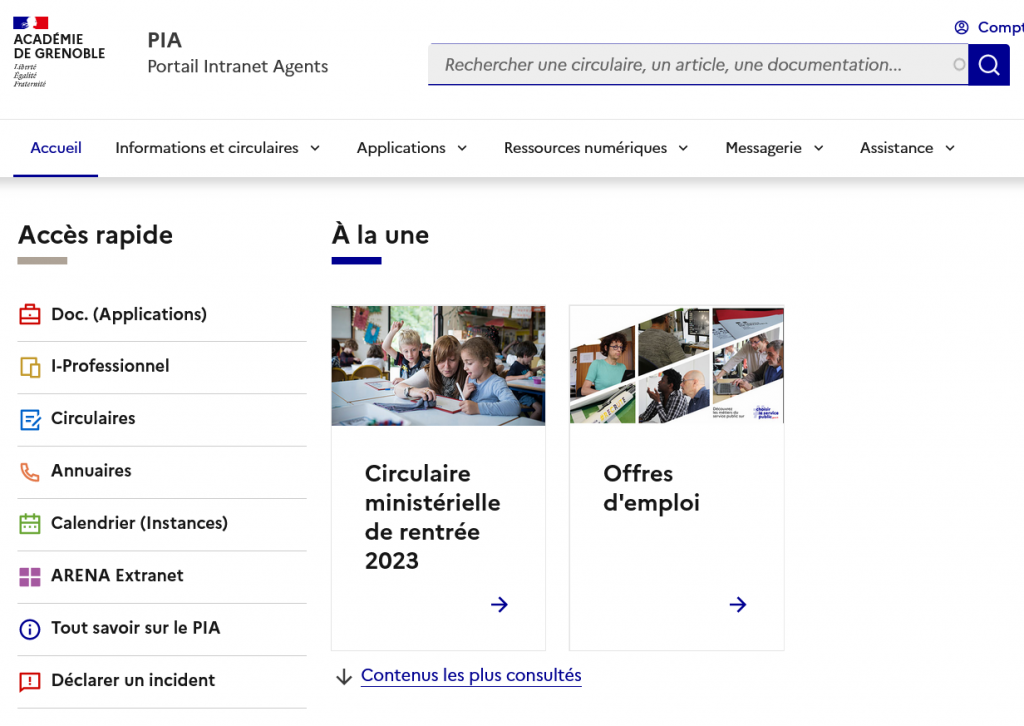
Task: Click the purple ARENA Extranet grid icon
Action: (x=30, y=576)
